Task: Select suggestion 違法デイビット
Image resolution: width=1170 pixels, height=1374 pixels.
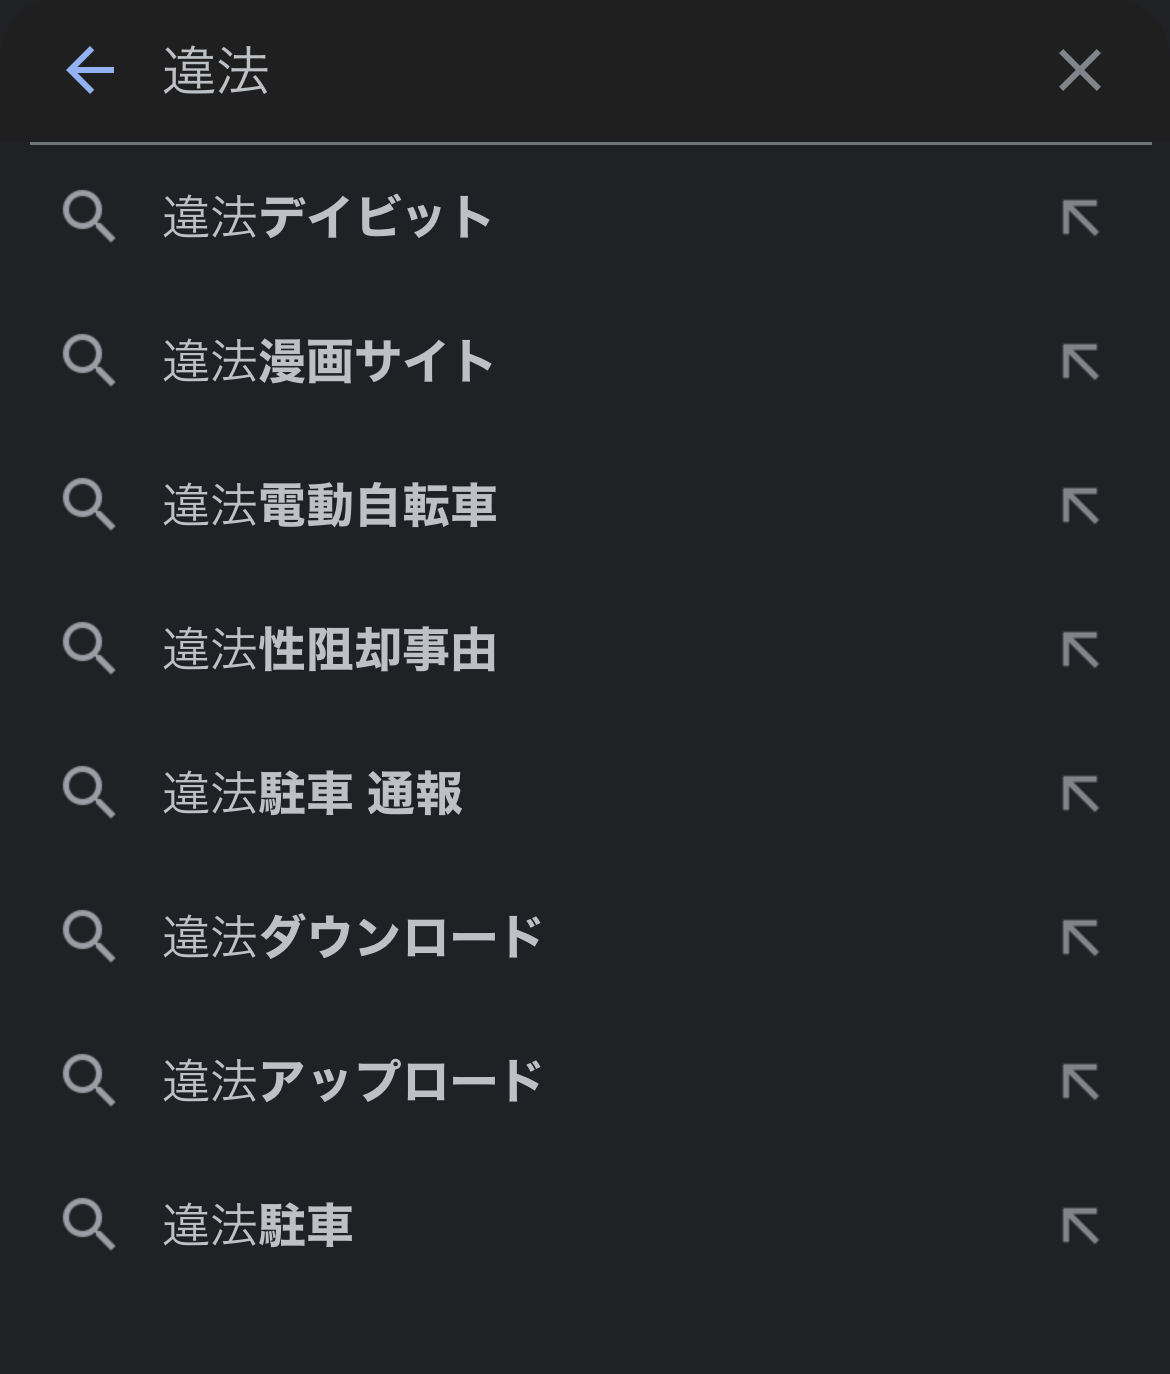Action: [x=327, y=218]
